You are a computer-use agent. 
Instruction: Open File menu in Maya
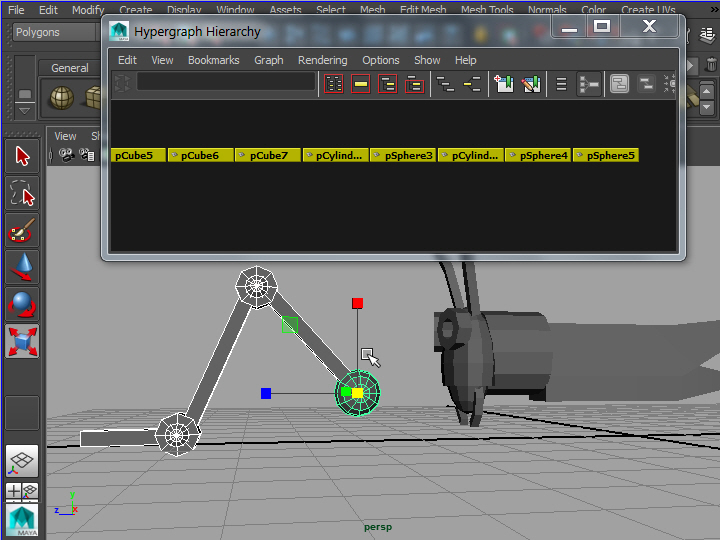click(x=16, y=9)
